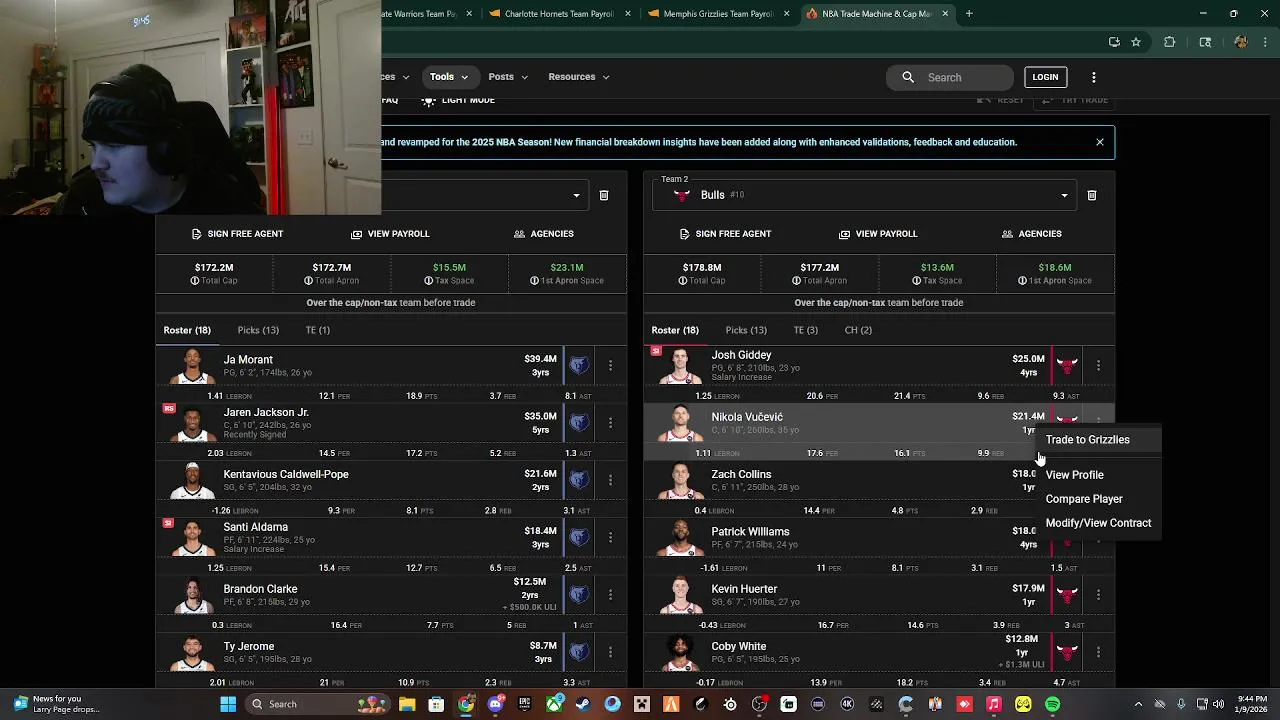The image size is (1280, 720).
Task: Toggle Light Mode for the site
Action: click(458, 100)
